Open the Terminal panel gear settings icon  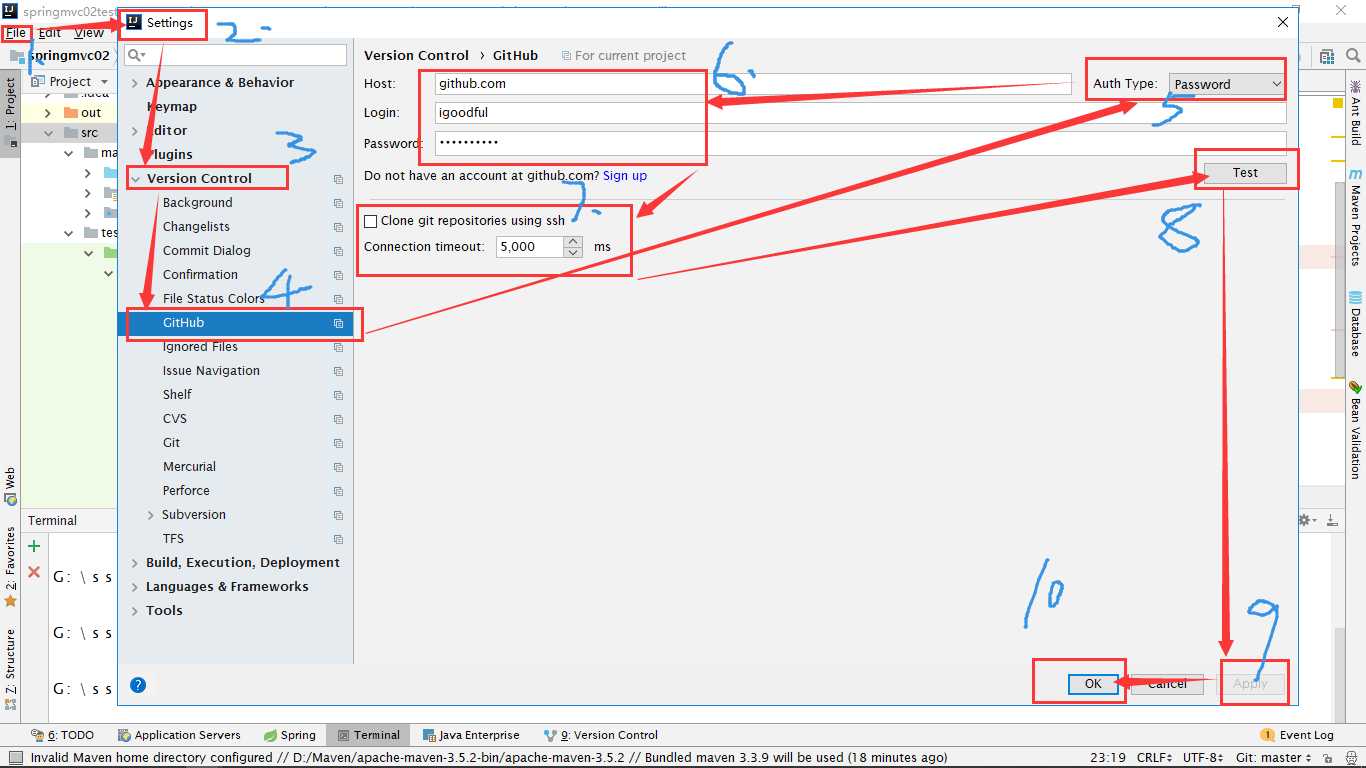pyautogui.click(x=1306, y=520)
